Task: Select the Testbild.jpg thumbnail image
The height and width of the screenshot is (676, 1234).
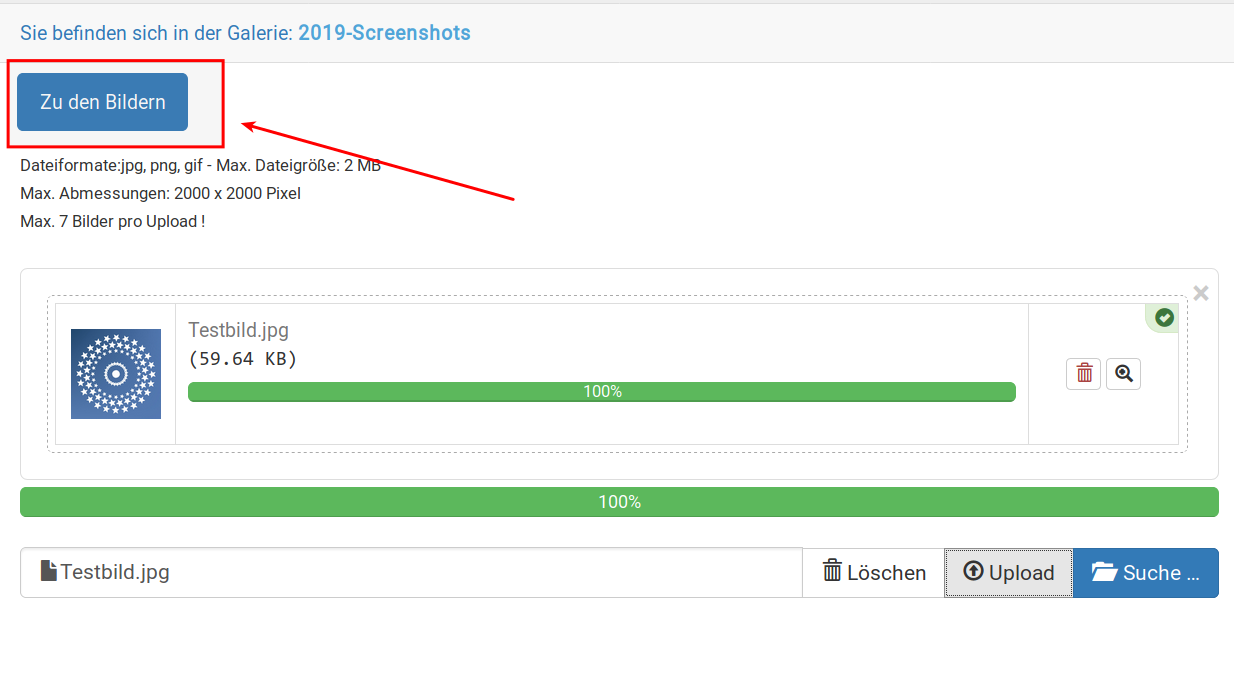Action: (x=116, y=374)
